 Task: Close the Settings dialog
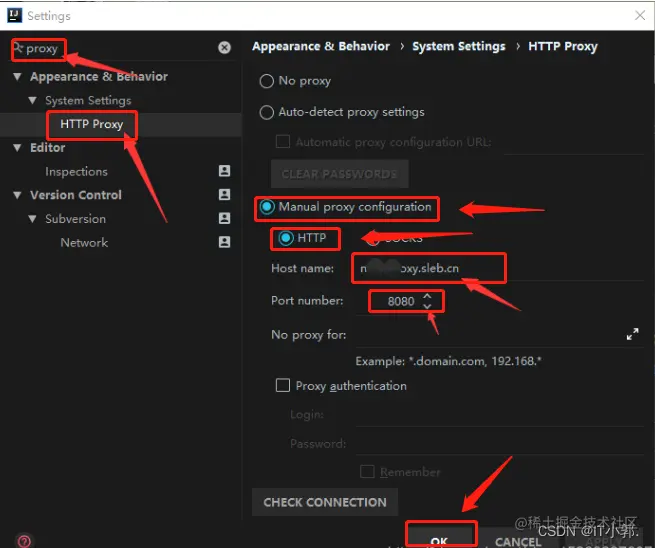[640, 15]
